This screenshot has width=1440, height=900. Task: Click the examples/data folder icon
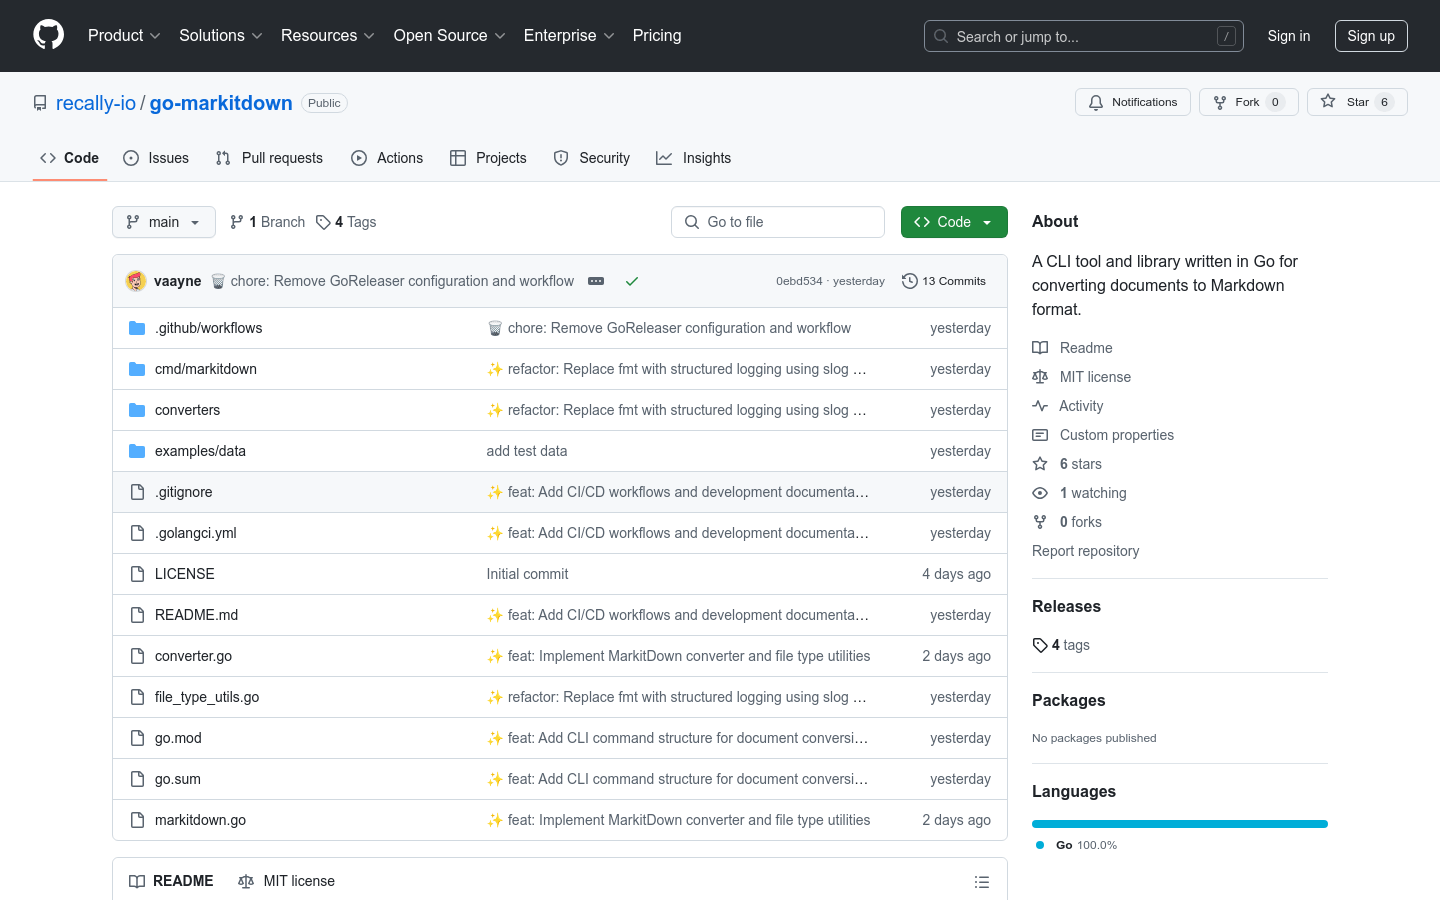[137, 451]
